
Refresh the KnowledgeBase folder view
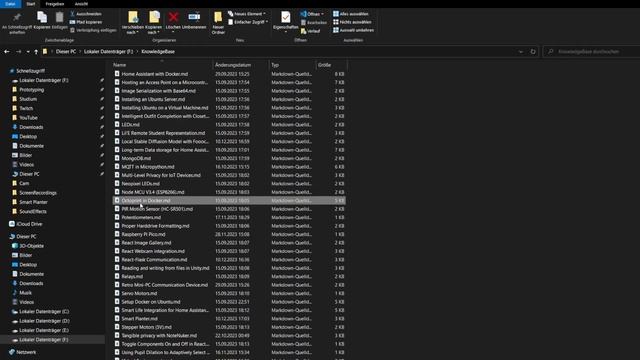(x=533, y=52)
